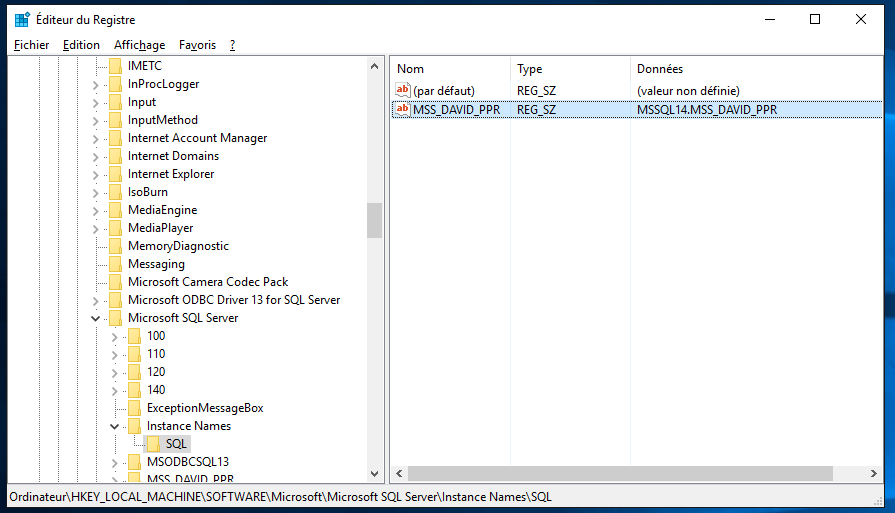This screenshot has width=895, height=513.
Task: Click the MemoryDiagnostic folder icon
Action: point(115,246)
